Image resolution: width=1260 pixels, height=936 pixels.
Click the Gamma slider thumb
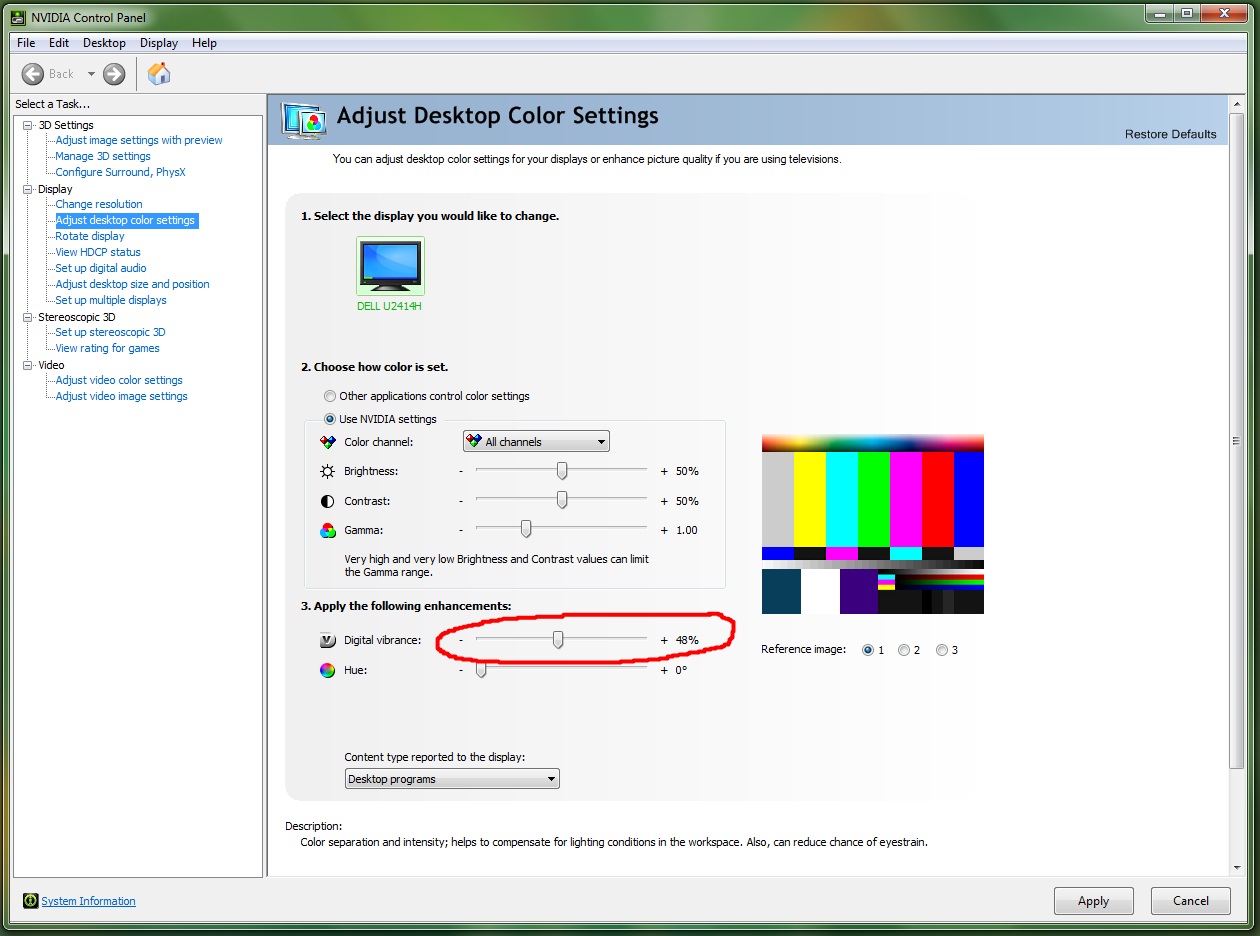pyautogui.click(x=526, y=529)
